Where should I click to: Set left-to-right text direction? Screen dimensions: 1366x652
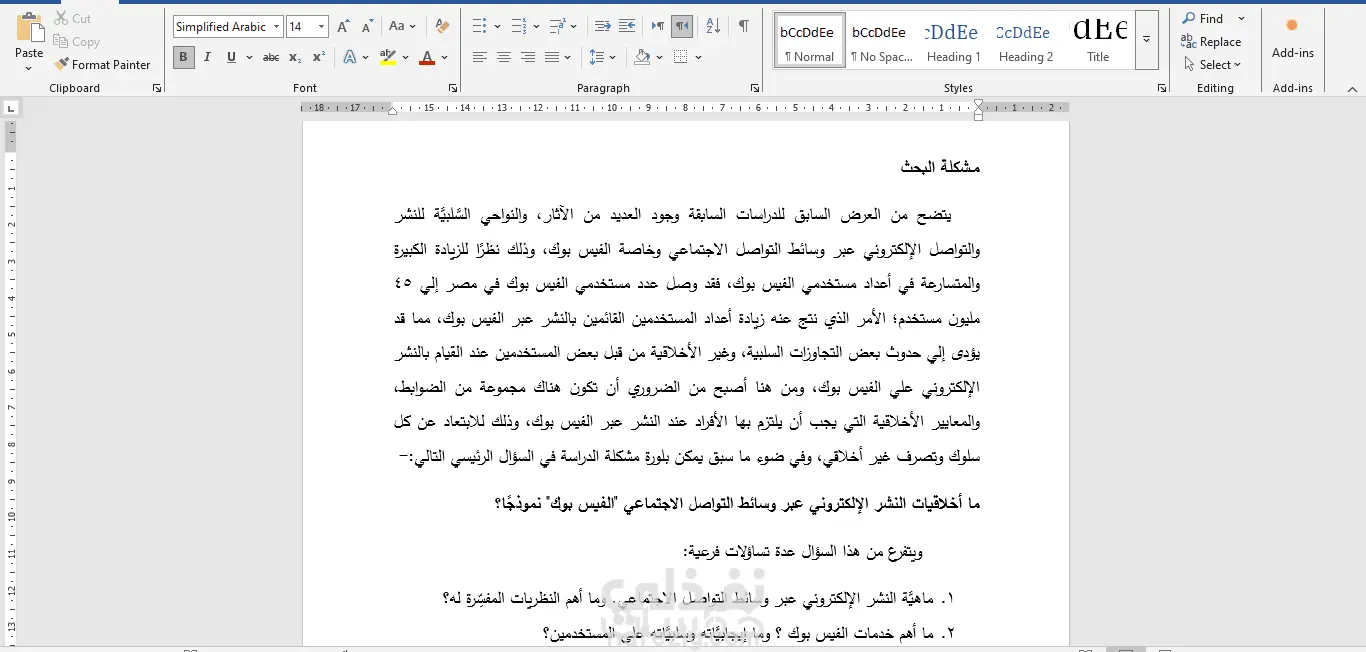click(x=658, y=27)
